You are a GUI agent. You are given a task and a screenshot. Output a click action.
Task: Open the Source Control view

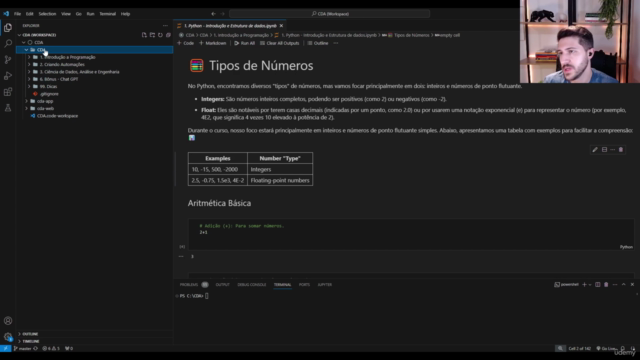pos(8,60)
